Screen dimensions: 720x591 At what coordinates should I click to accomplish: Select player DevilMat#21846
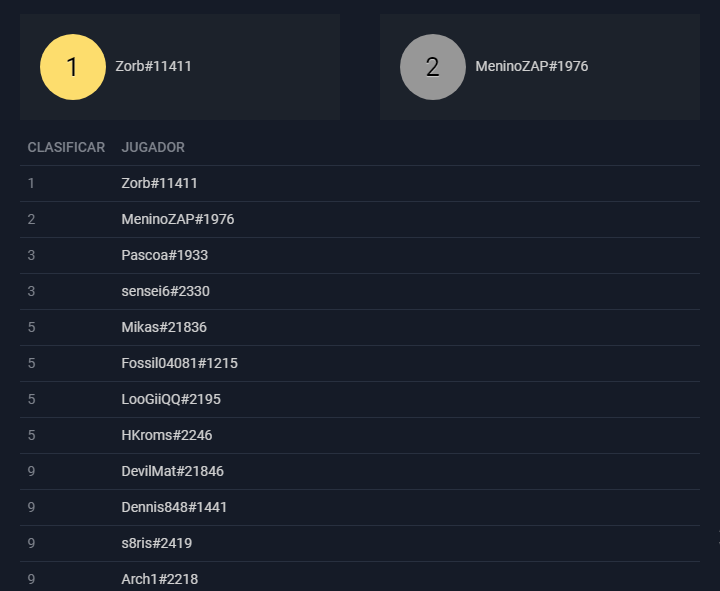[x=172, y=471]
